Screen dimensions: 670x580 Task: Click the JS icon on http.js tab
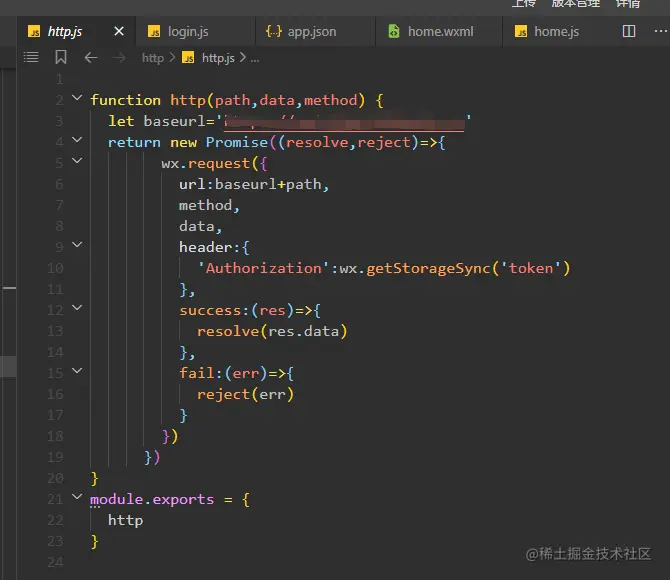click(34, 31)
